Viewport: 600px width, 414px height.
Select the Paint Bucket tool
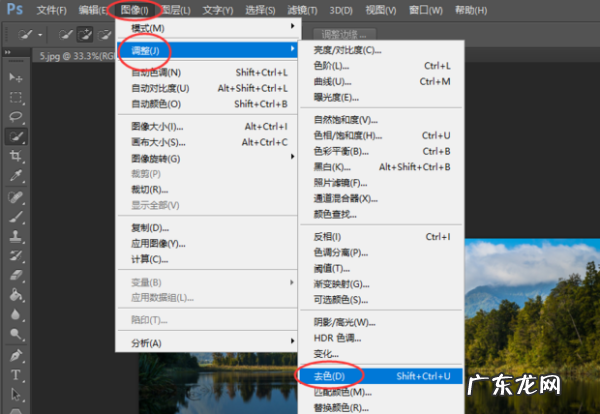[16, 295]
